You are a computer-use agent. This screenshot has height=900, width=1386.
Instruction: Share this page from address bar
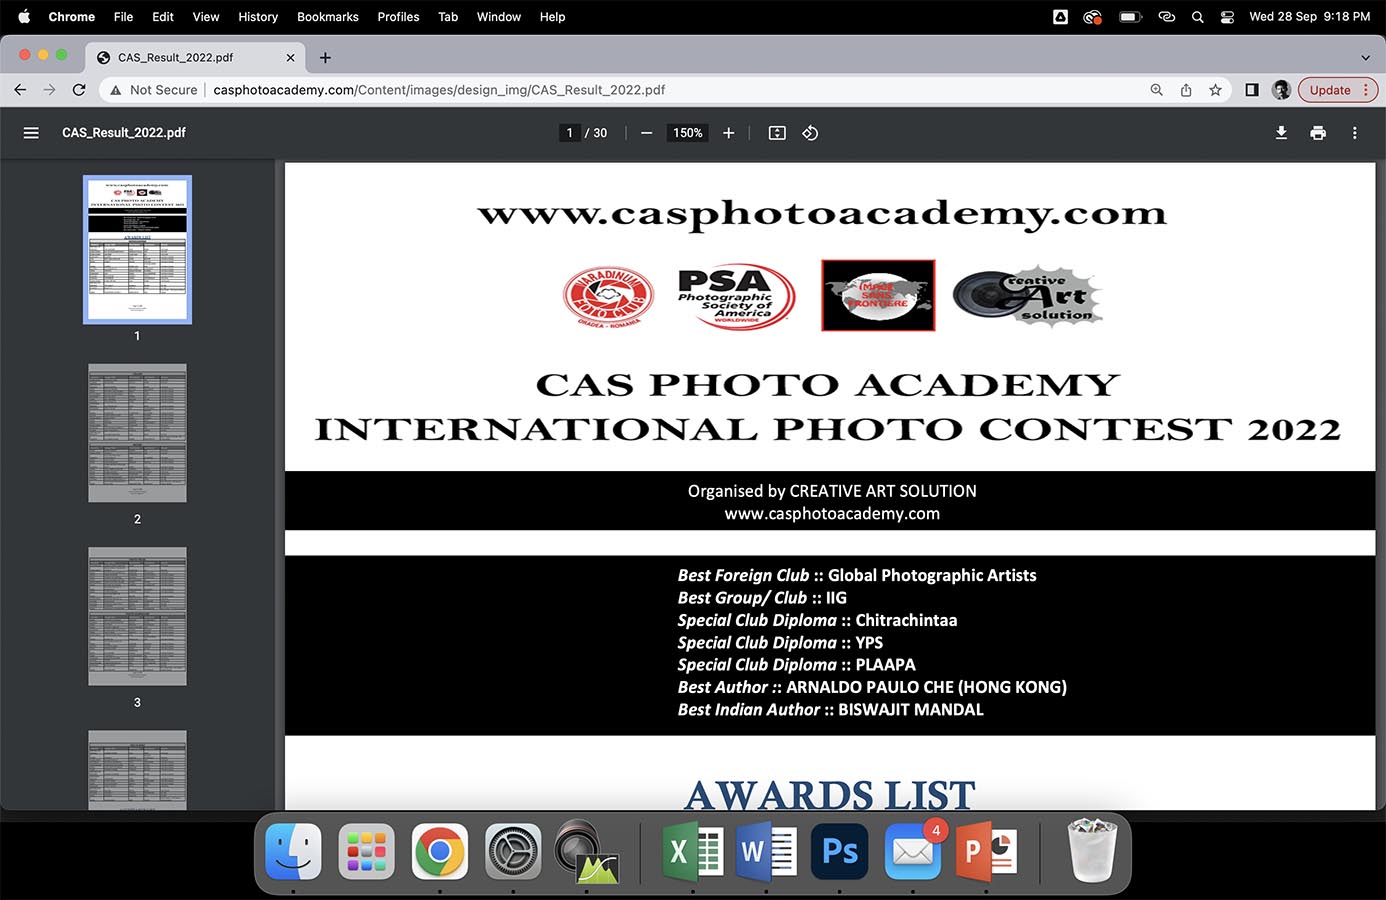tap(1186, 90)
